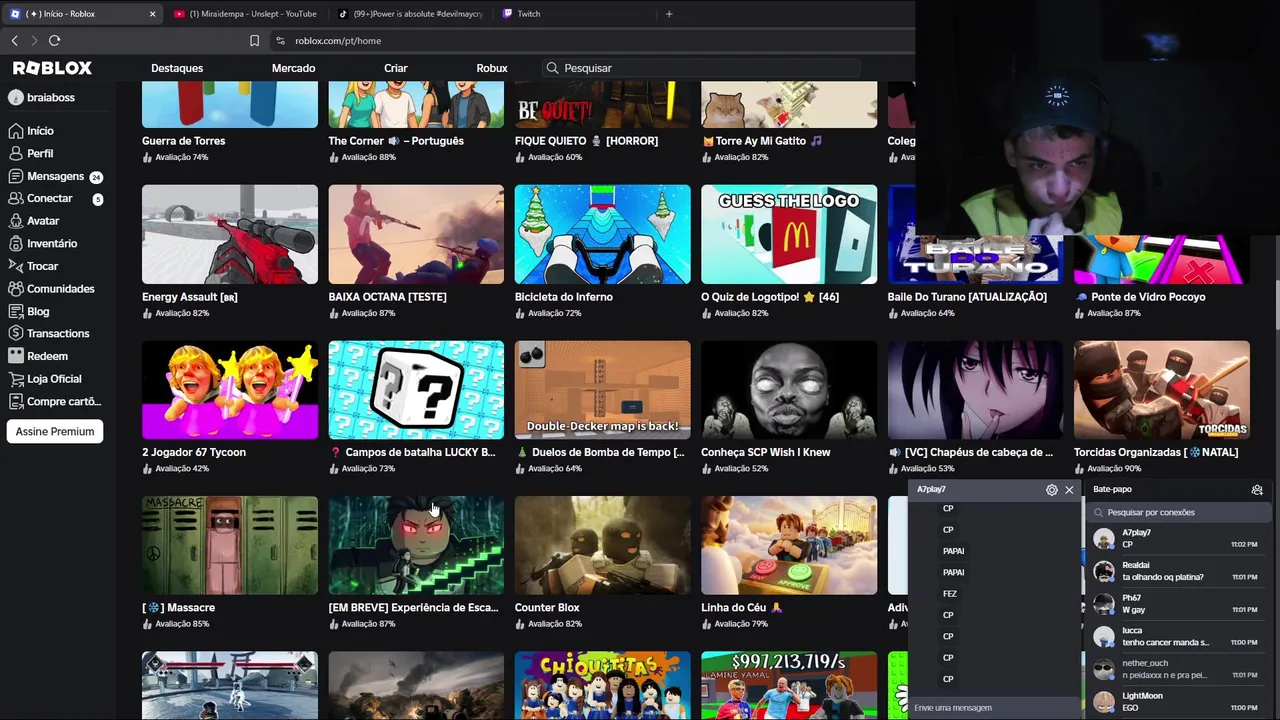The height and width of the screenshot is (720, 1280).
Task: Open the Counter Blox thumbnail
Action: [602, 545]
